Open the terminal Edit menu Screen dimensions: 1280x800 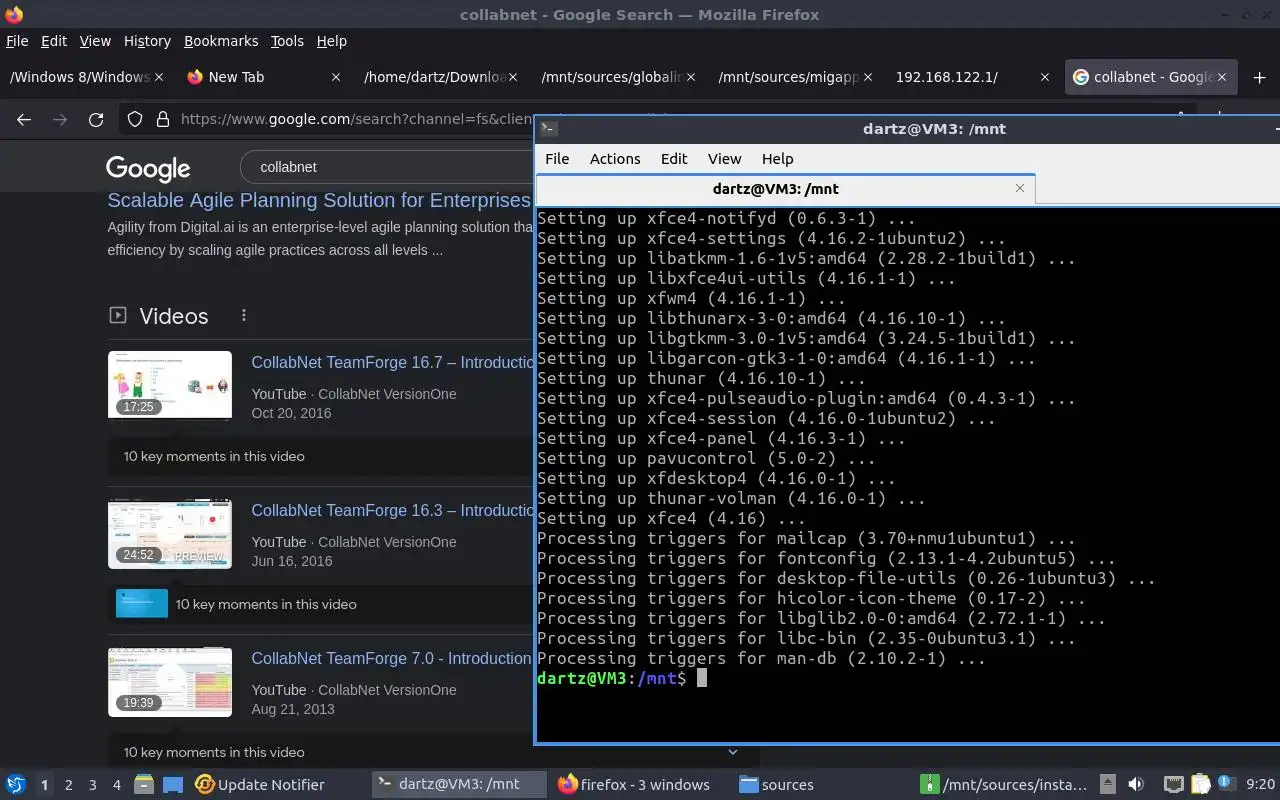[674, 159]
